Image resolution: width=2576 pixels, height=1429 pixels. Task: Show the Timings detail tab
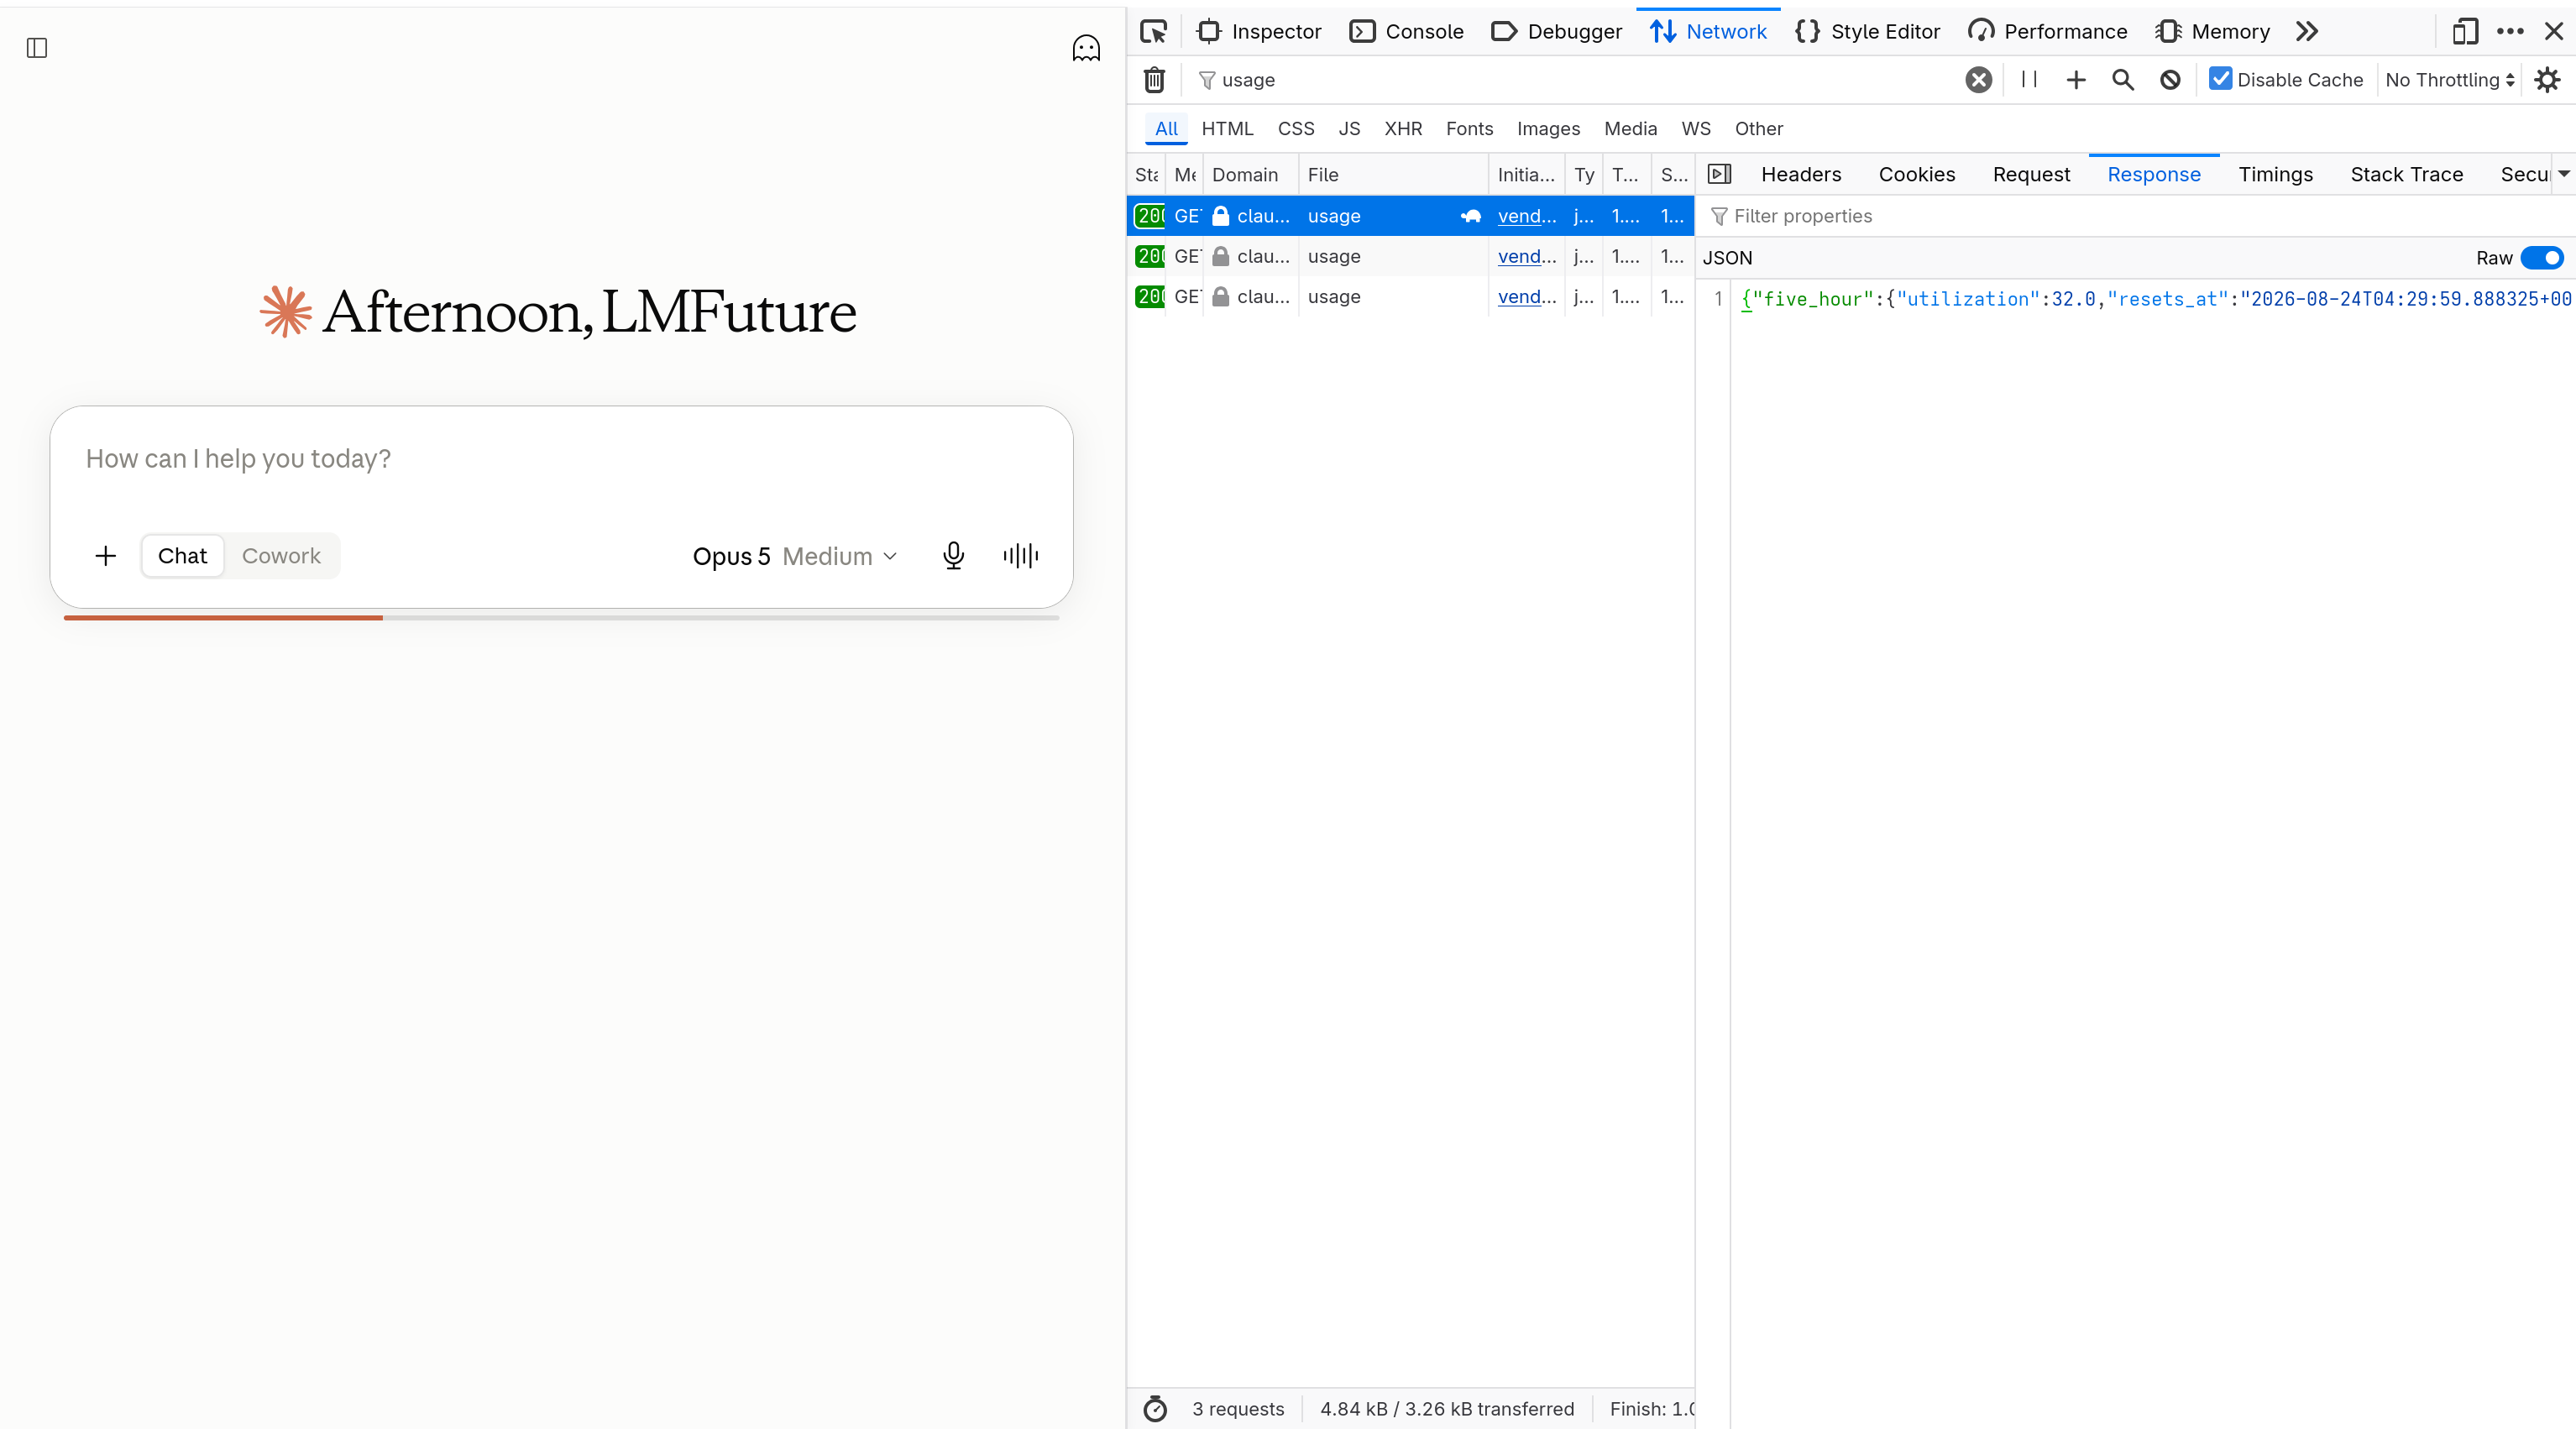2275,174
